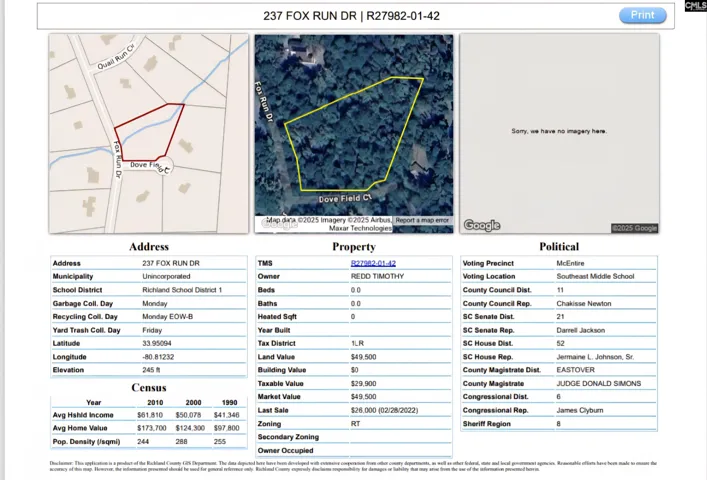Click the Latitude value 33.95094

tap(157, 343)
